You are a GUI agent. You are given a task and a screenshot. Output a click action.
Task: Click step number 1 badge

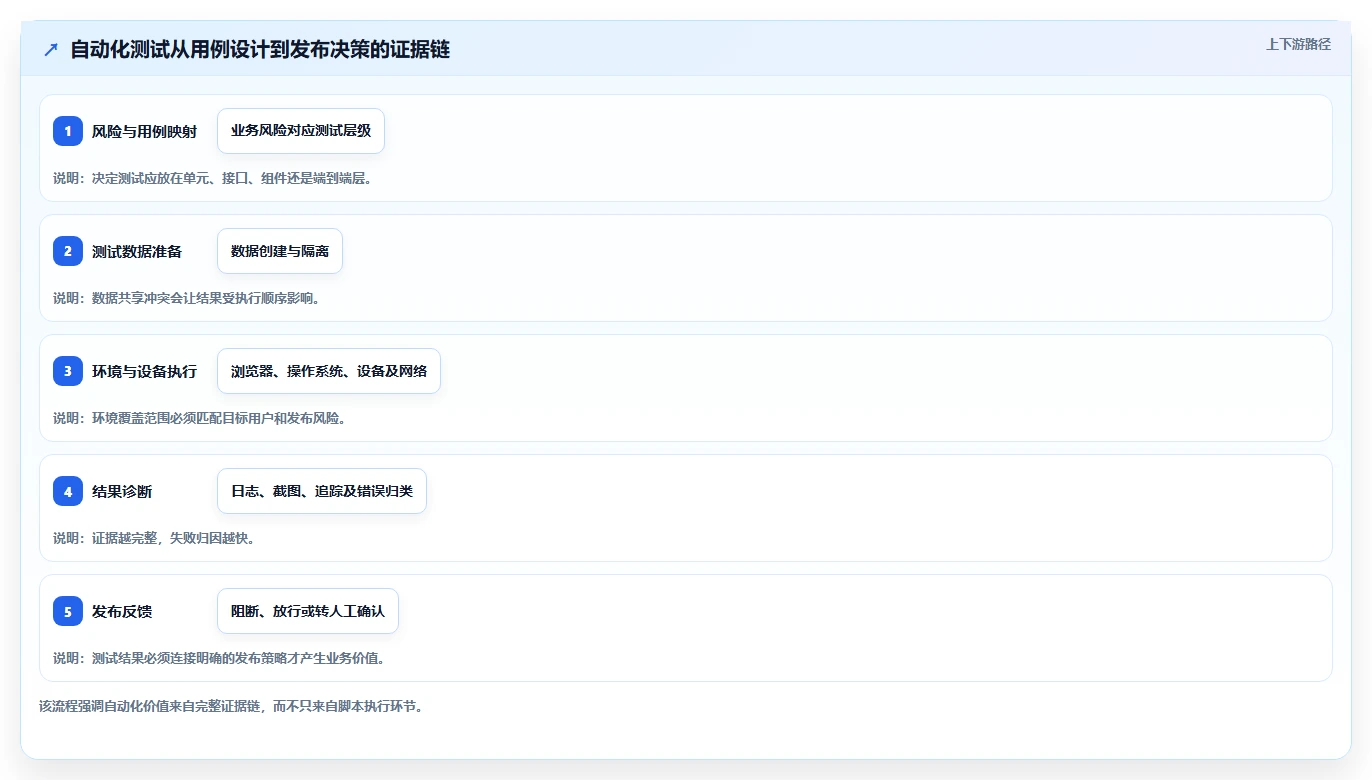(68, 131)
